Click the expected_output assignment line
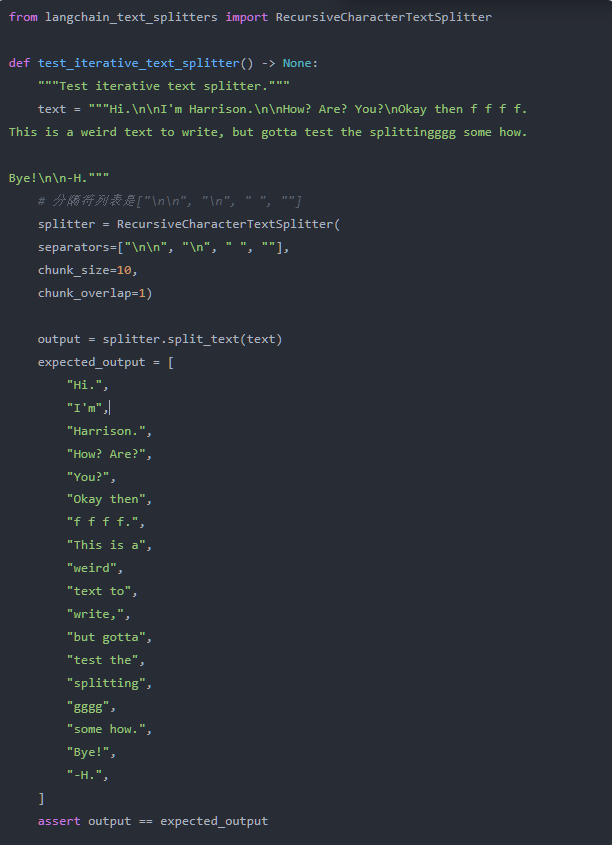The image size is (612, 845). (106, 362)
